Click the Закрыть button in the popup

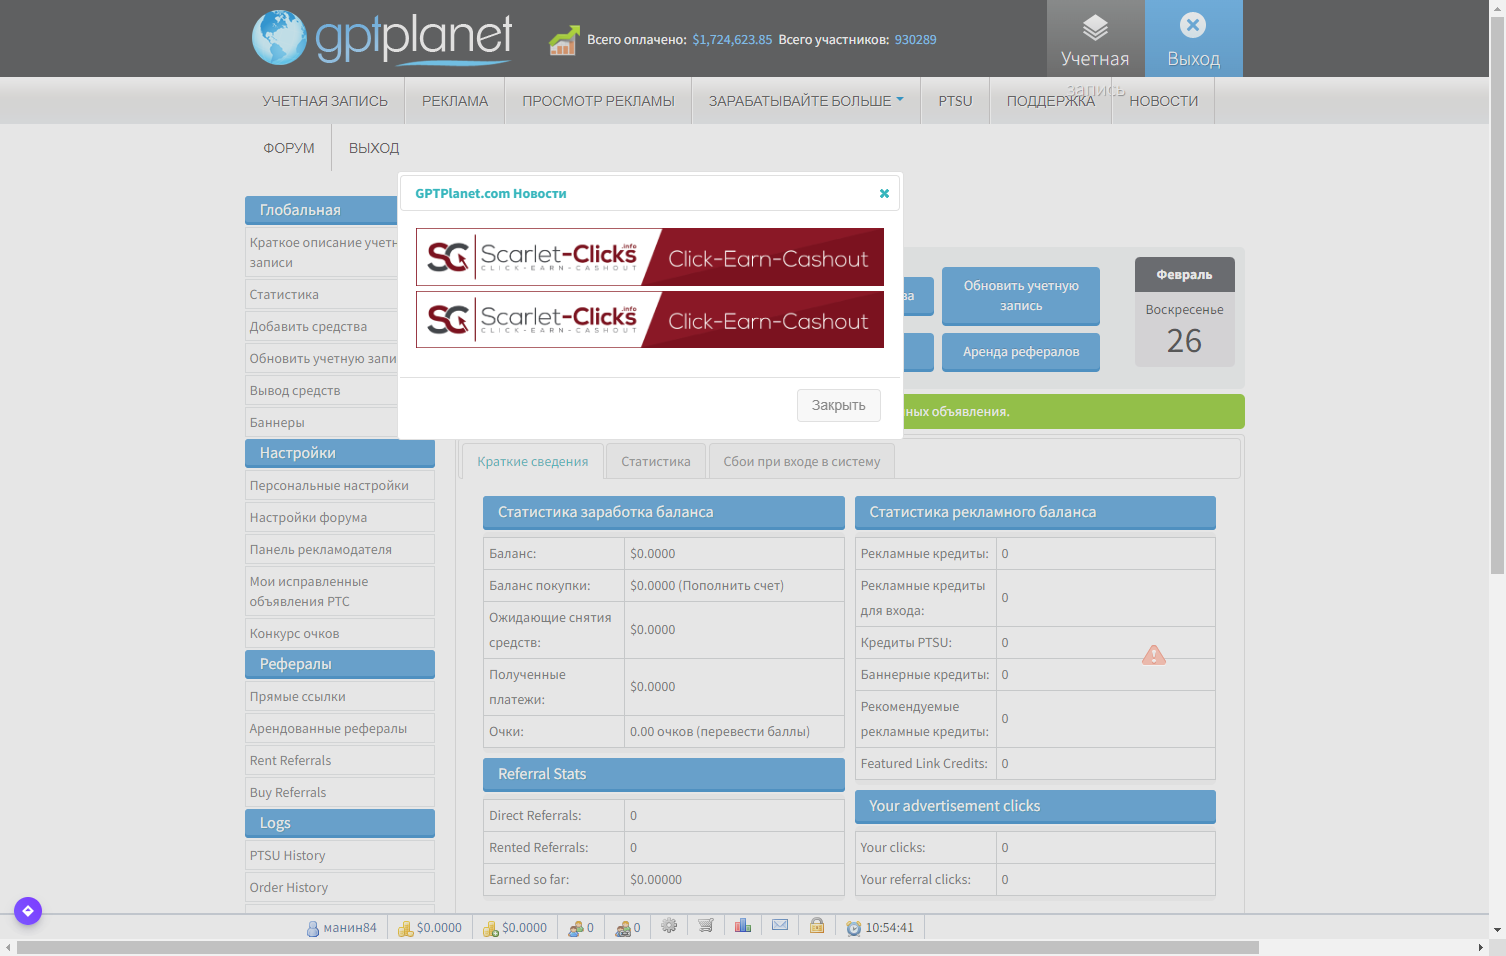tap(839, 405)
